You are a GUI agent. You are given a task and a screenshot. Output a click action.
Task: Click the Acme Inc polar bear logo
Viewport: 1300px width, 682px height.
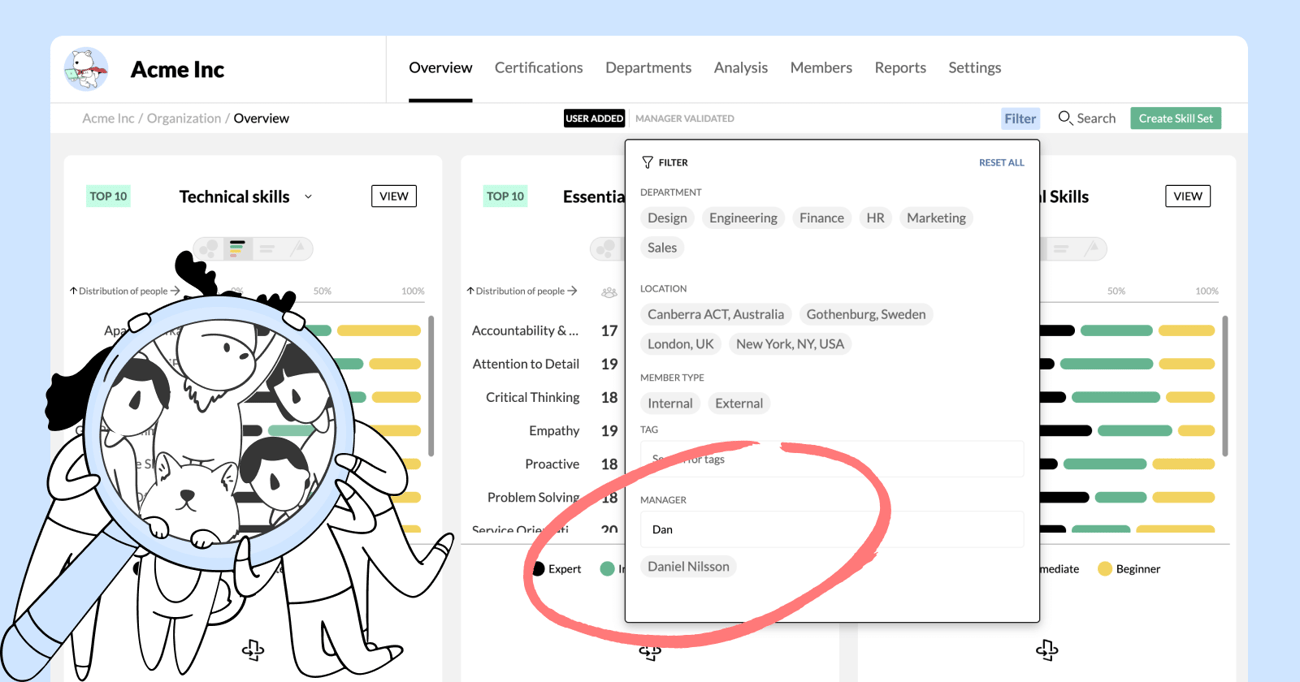coord(87,69)
